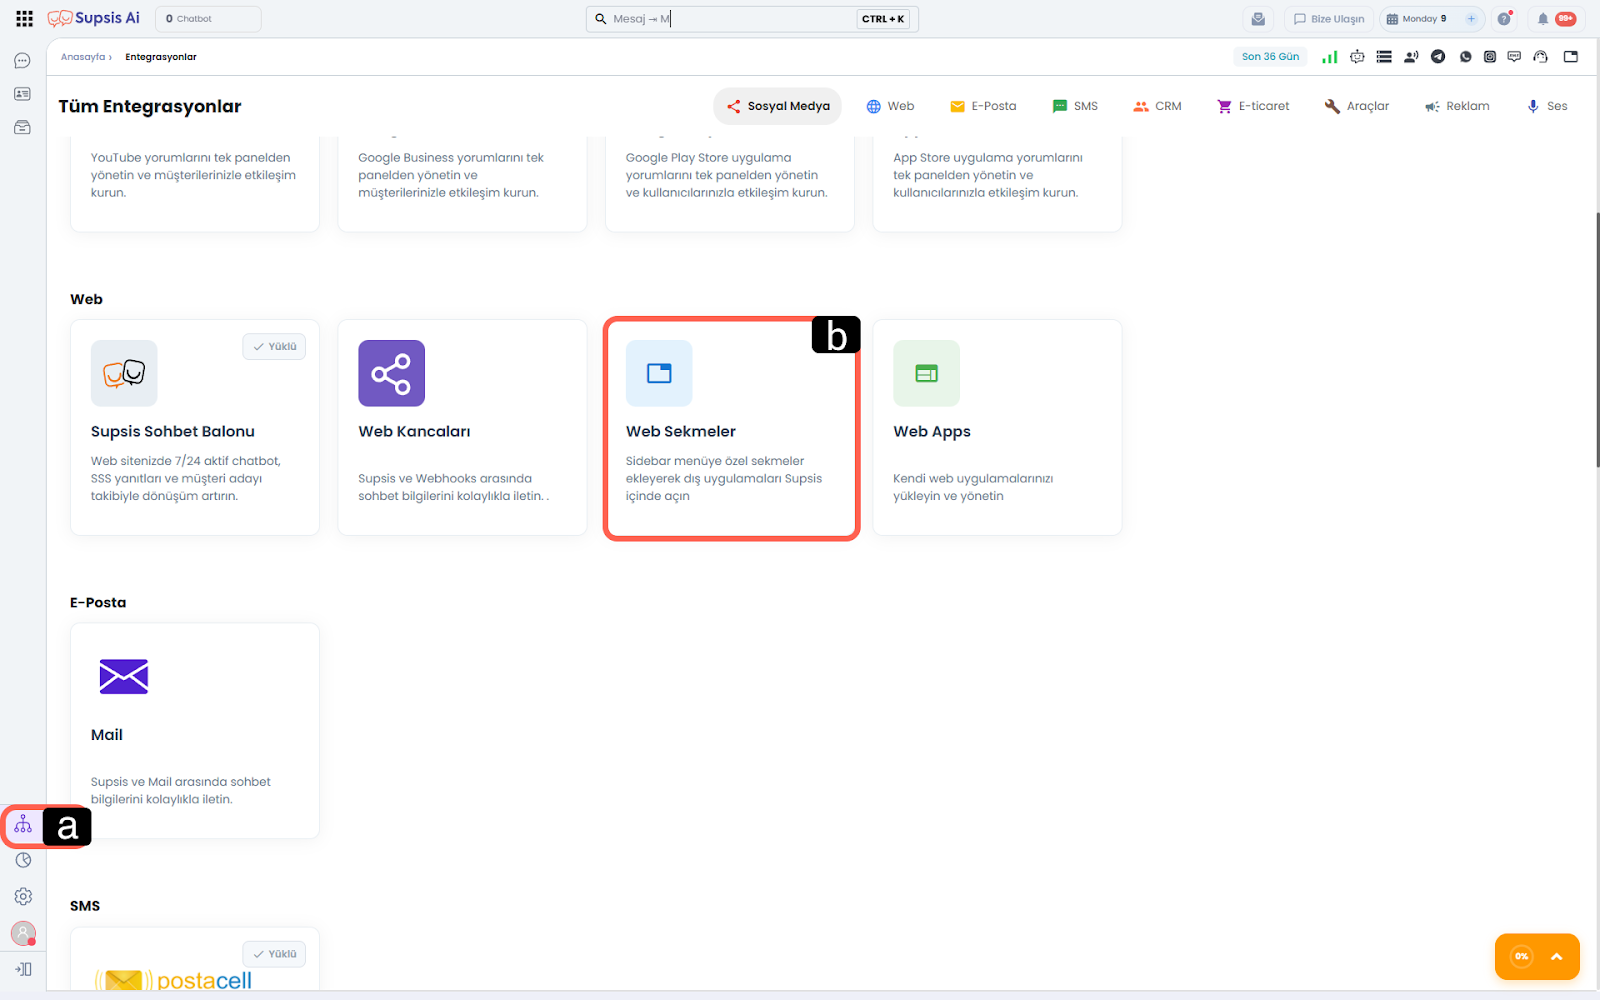Add a calendar event with the plus button
Screen dimensions: 1600x1000
pos(1471,19)
